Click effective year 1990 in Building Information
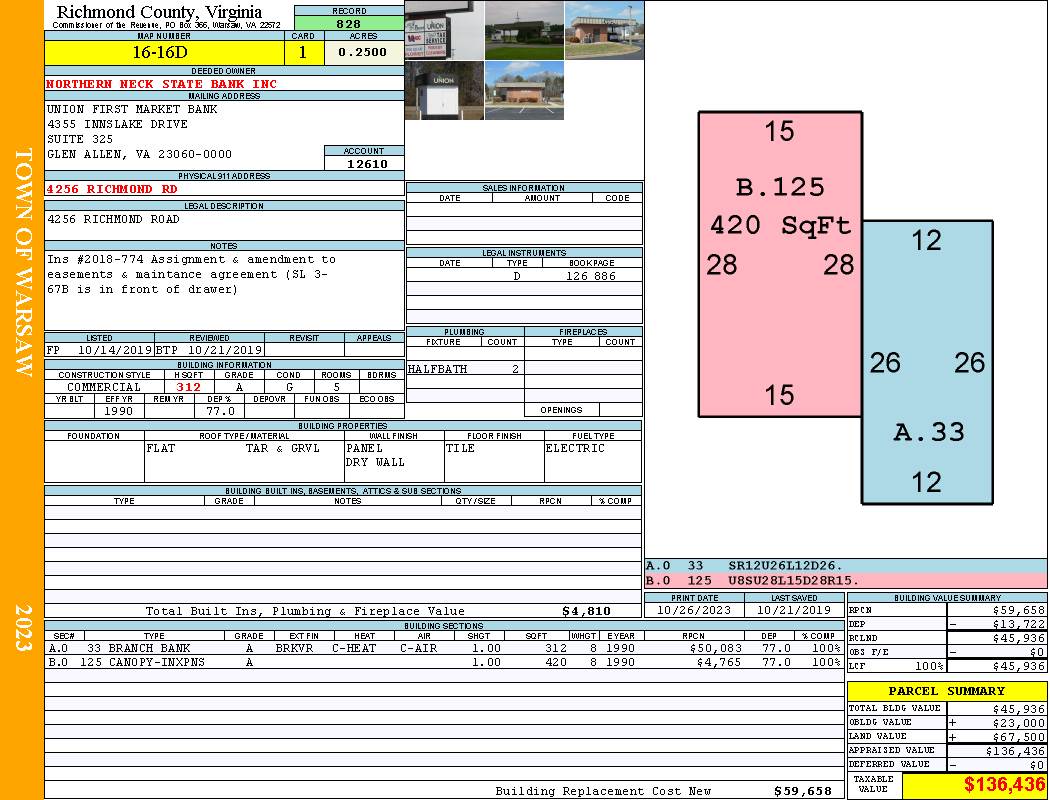This screenshot has width=1050, height=800. coord(119,411)
